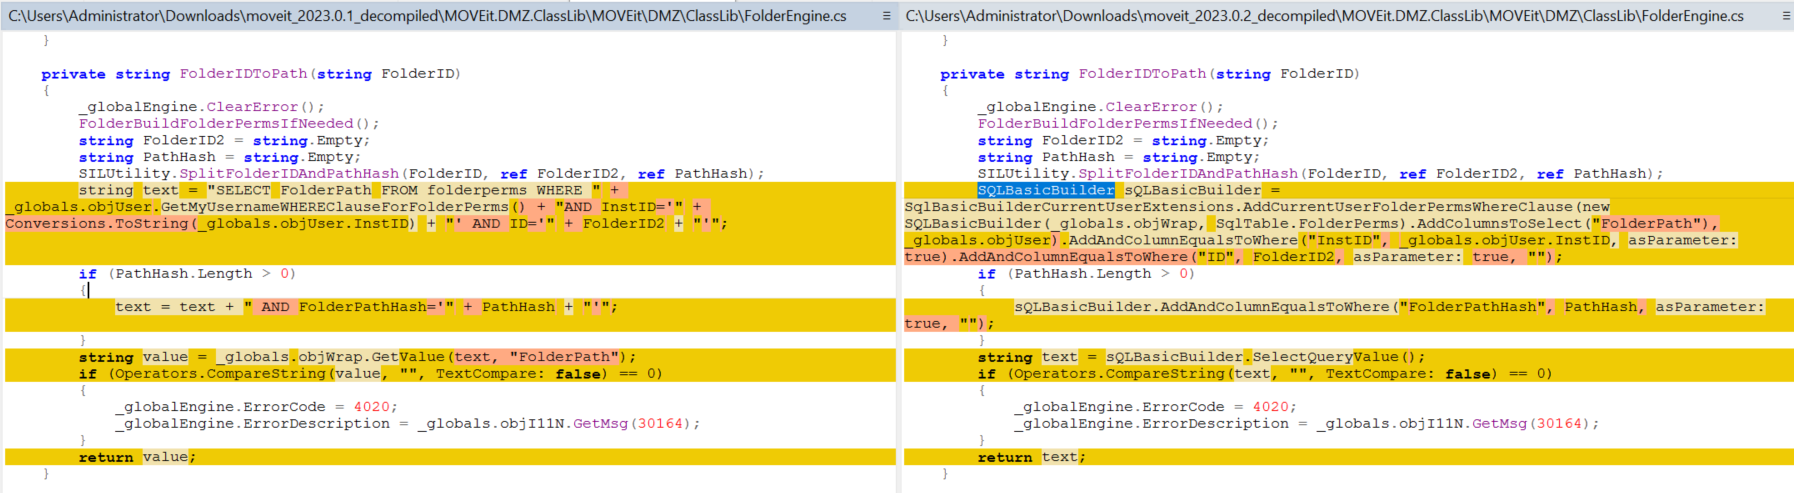Click ClearError call in the left pane
This screenshot has height=493, width=1794.
coord(252,107)
